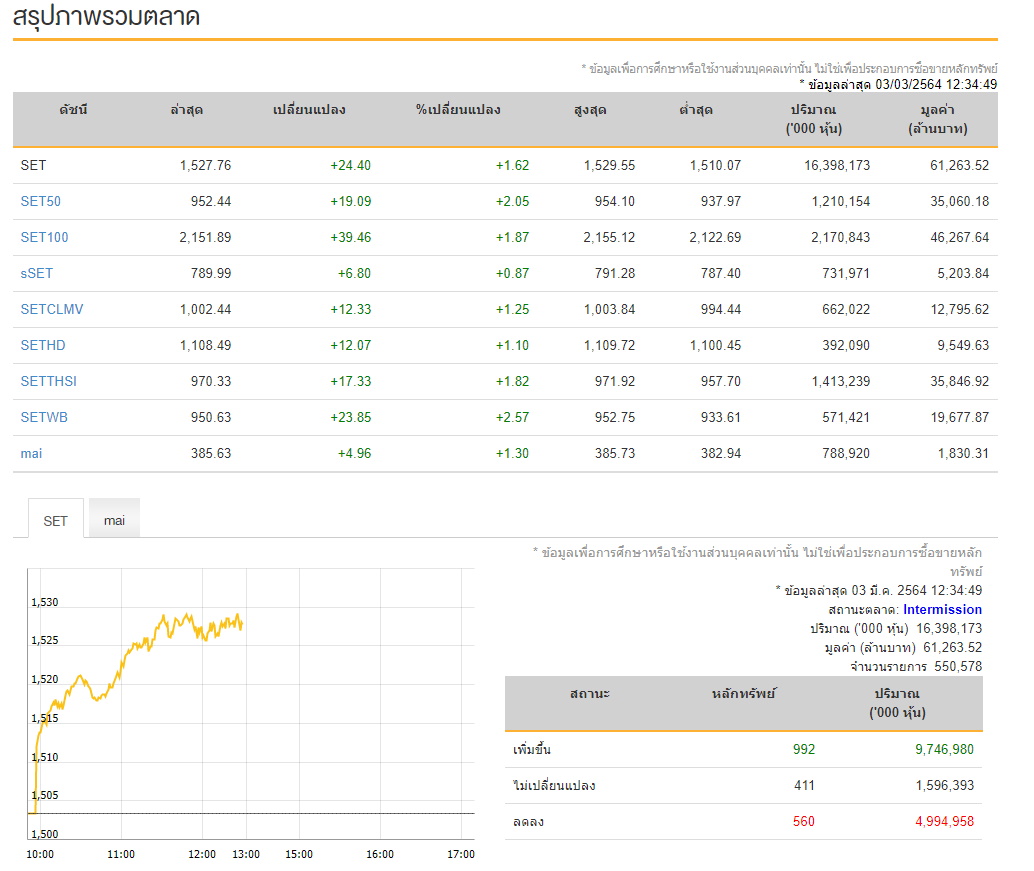Image resolution: width=1034 pixels, height=871 pixels.
Task: Click the 1,530 chart axis label
Action: tap(45, 602)
